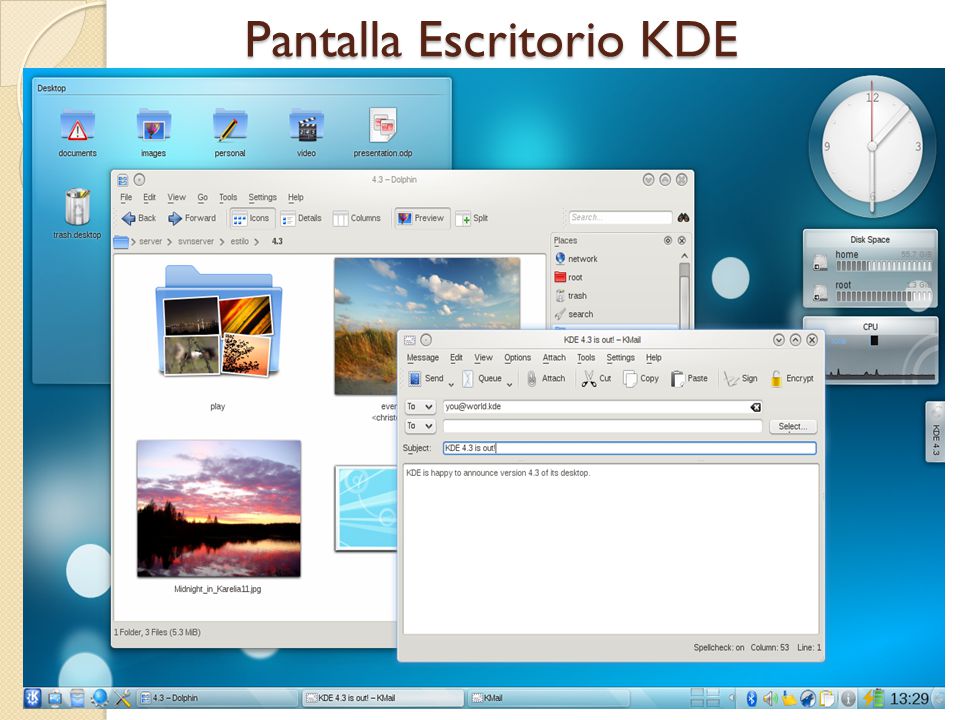Select trash in Places panel
The width and height of the screenshot is (960, 720).
click(571, 296)
